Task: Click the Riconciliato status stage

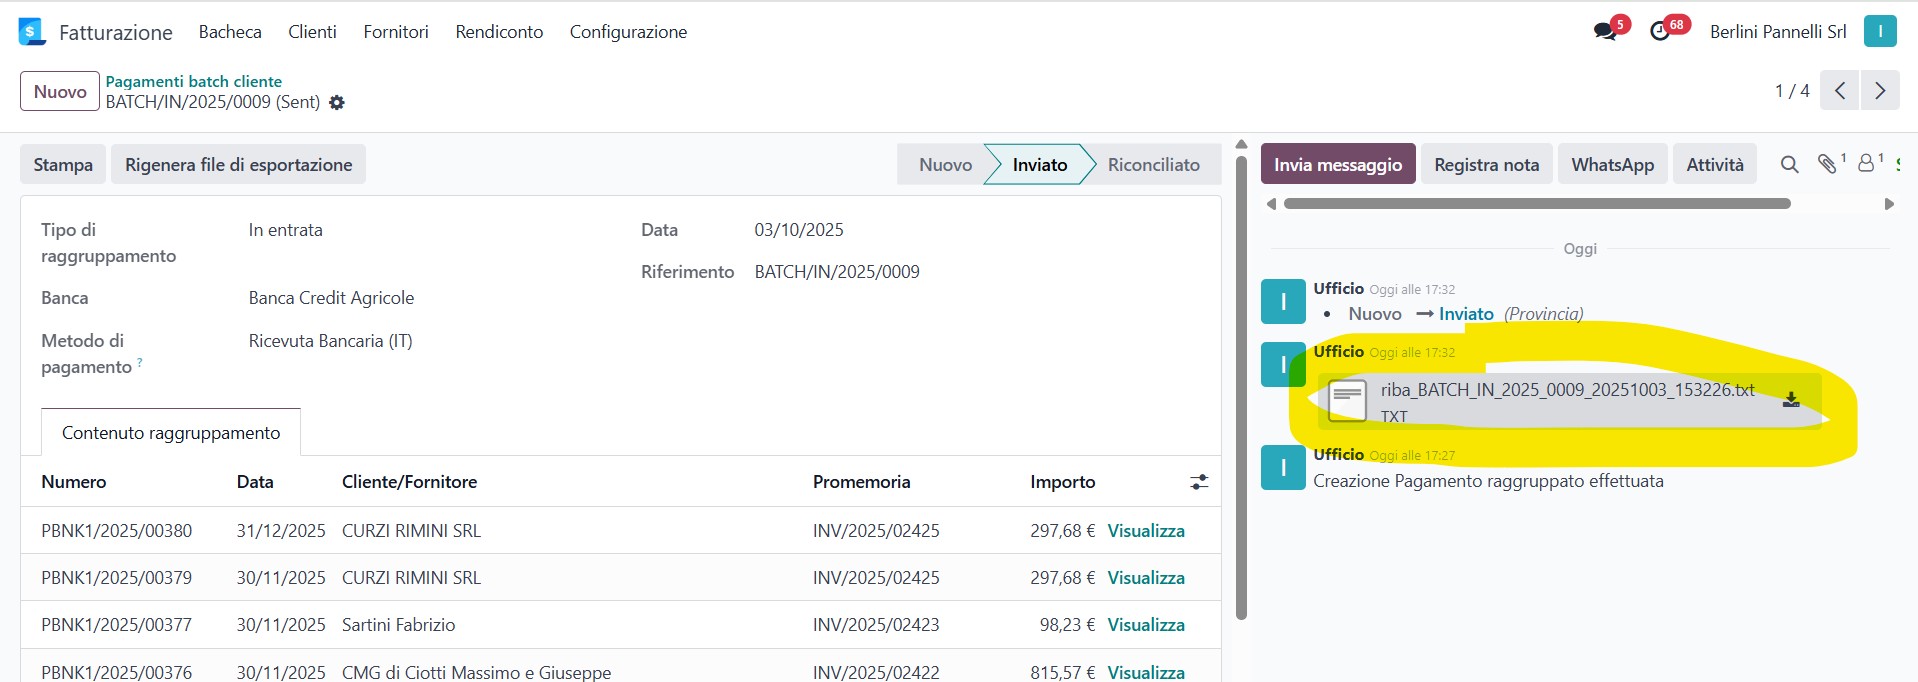Action: [x=1153, y=165]
